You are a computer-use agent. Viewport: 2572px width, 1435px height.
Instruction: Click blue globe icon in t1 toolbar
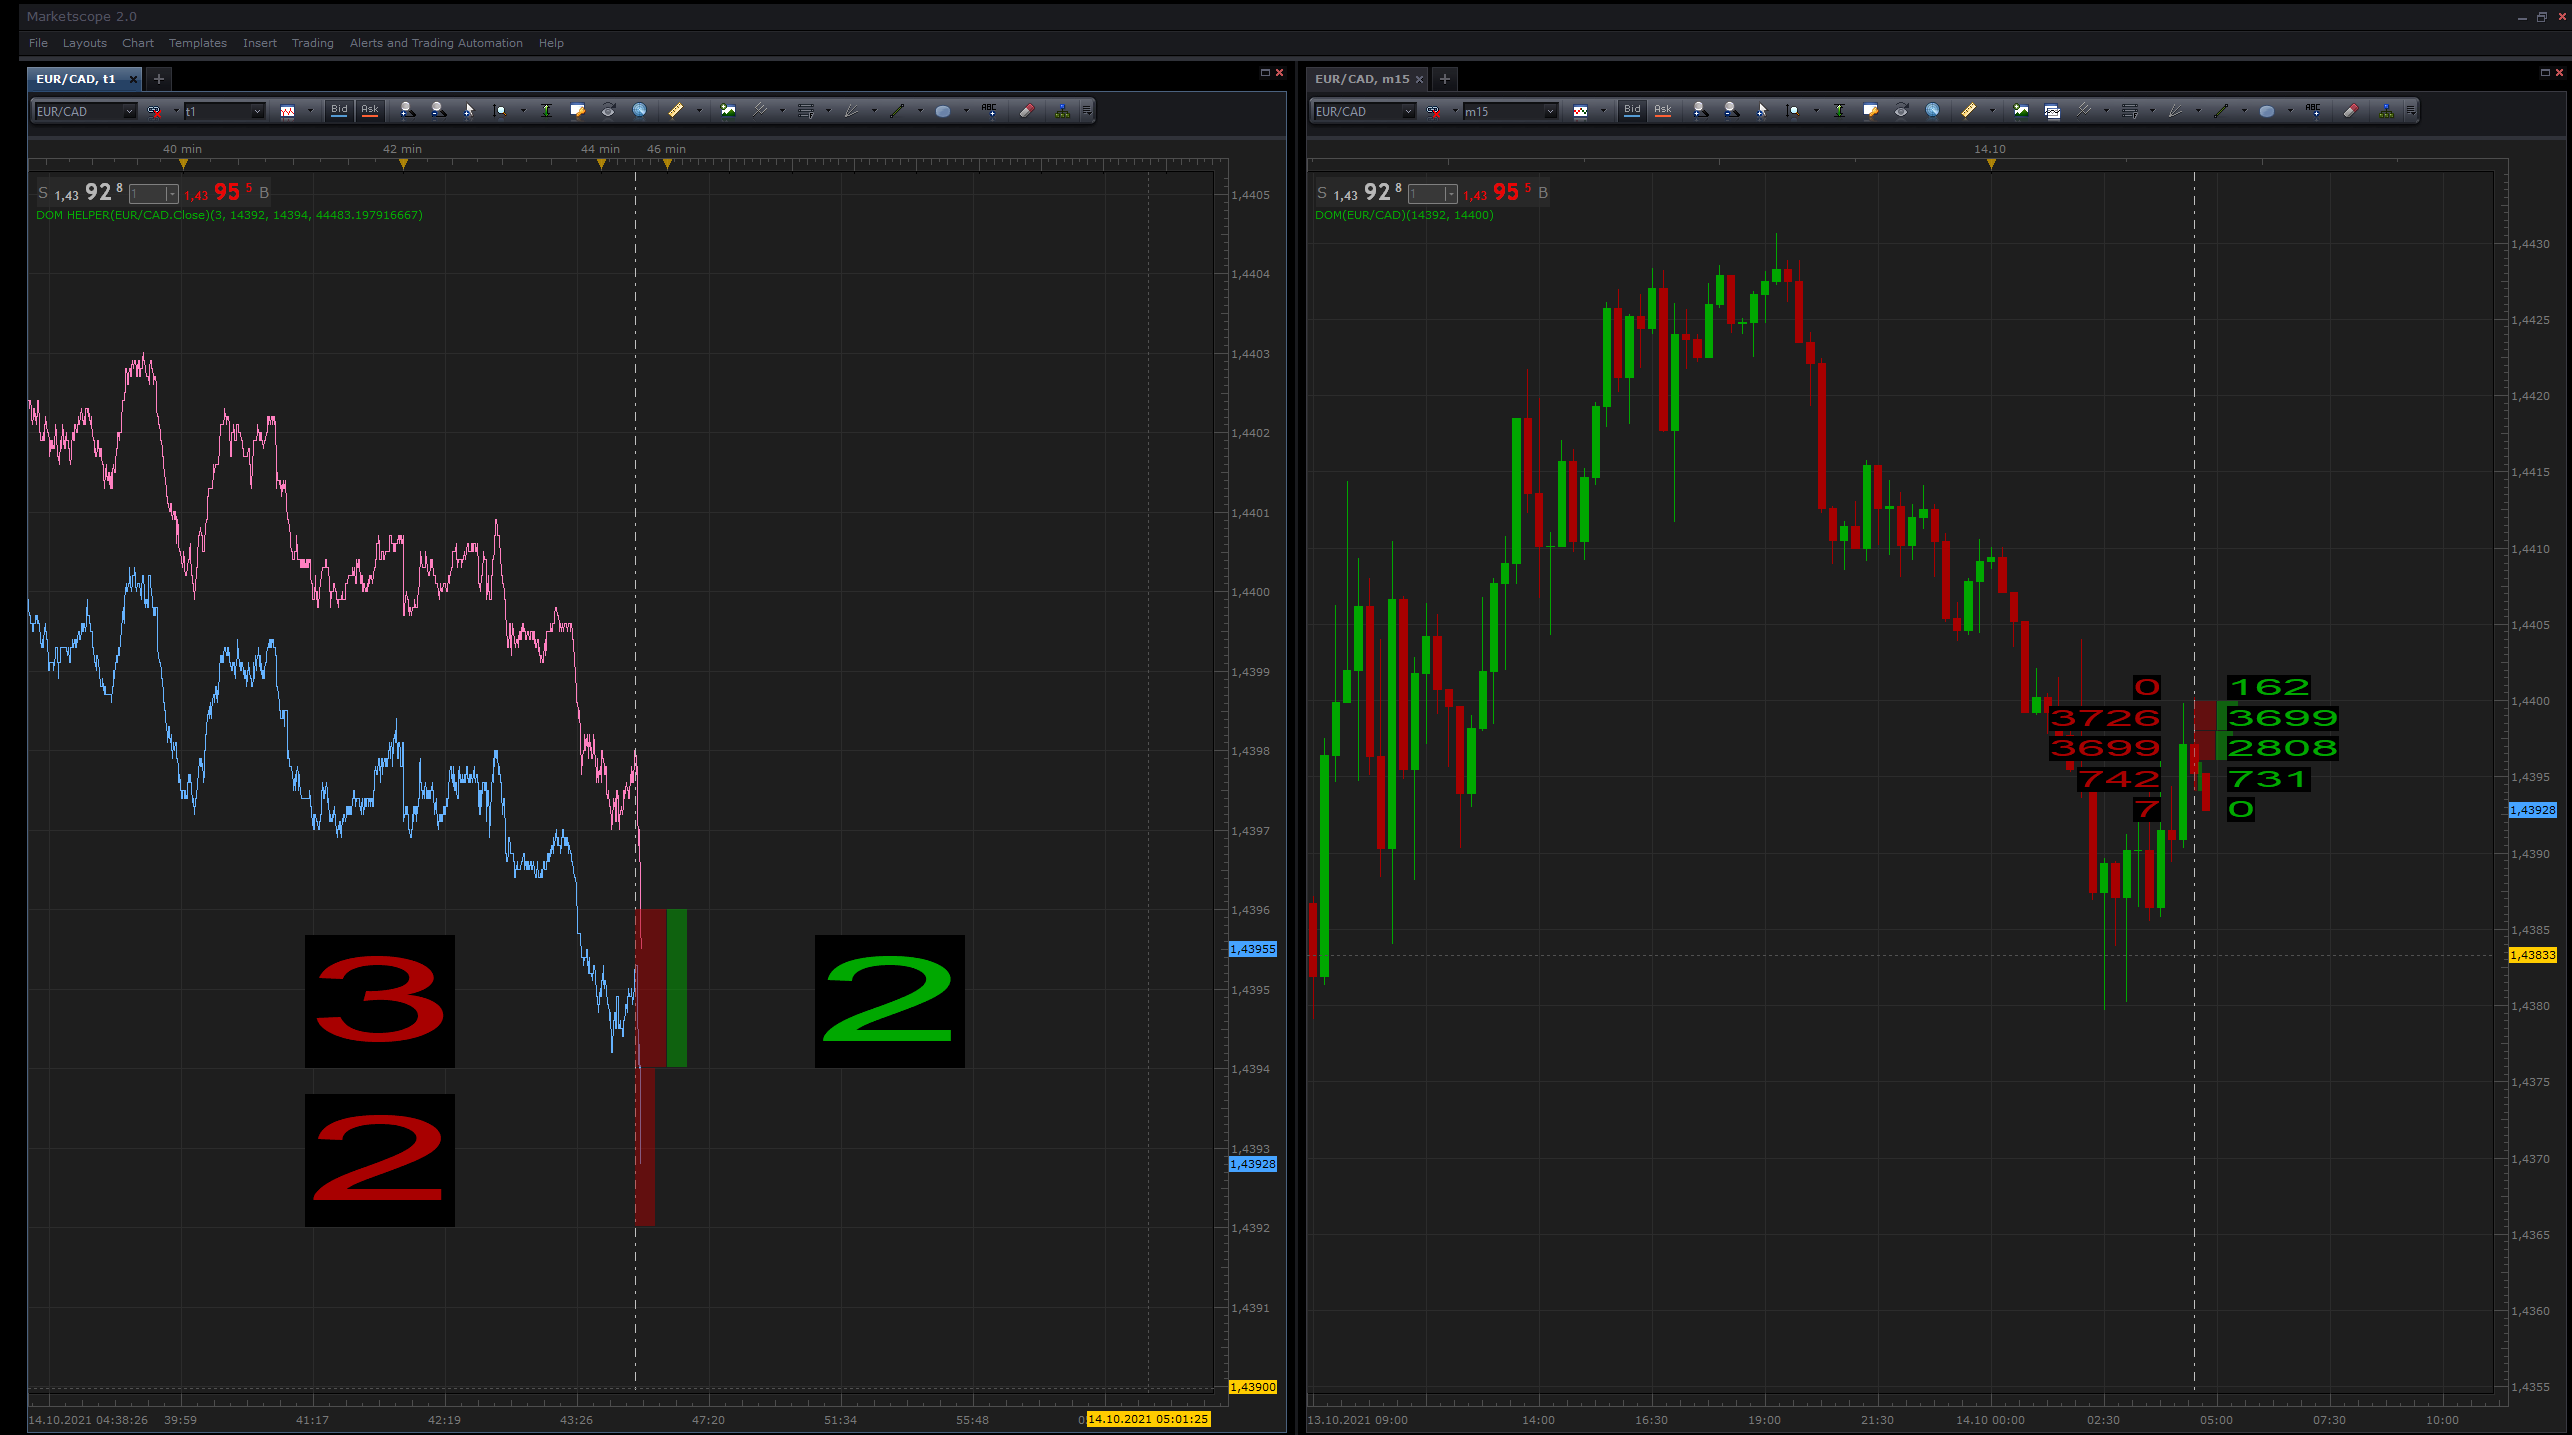click(639, 111)
